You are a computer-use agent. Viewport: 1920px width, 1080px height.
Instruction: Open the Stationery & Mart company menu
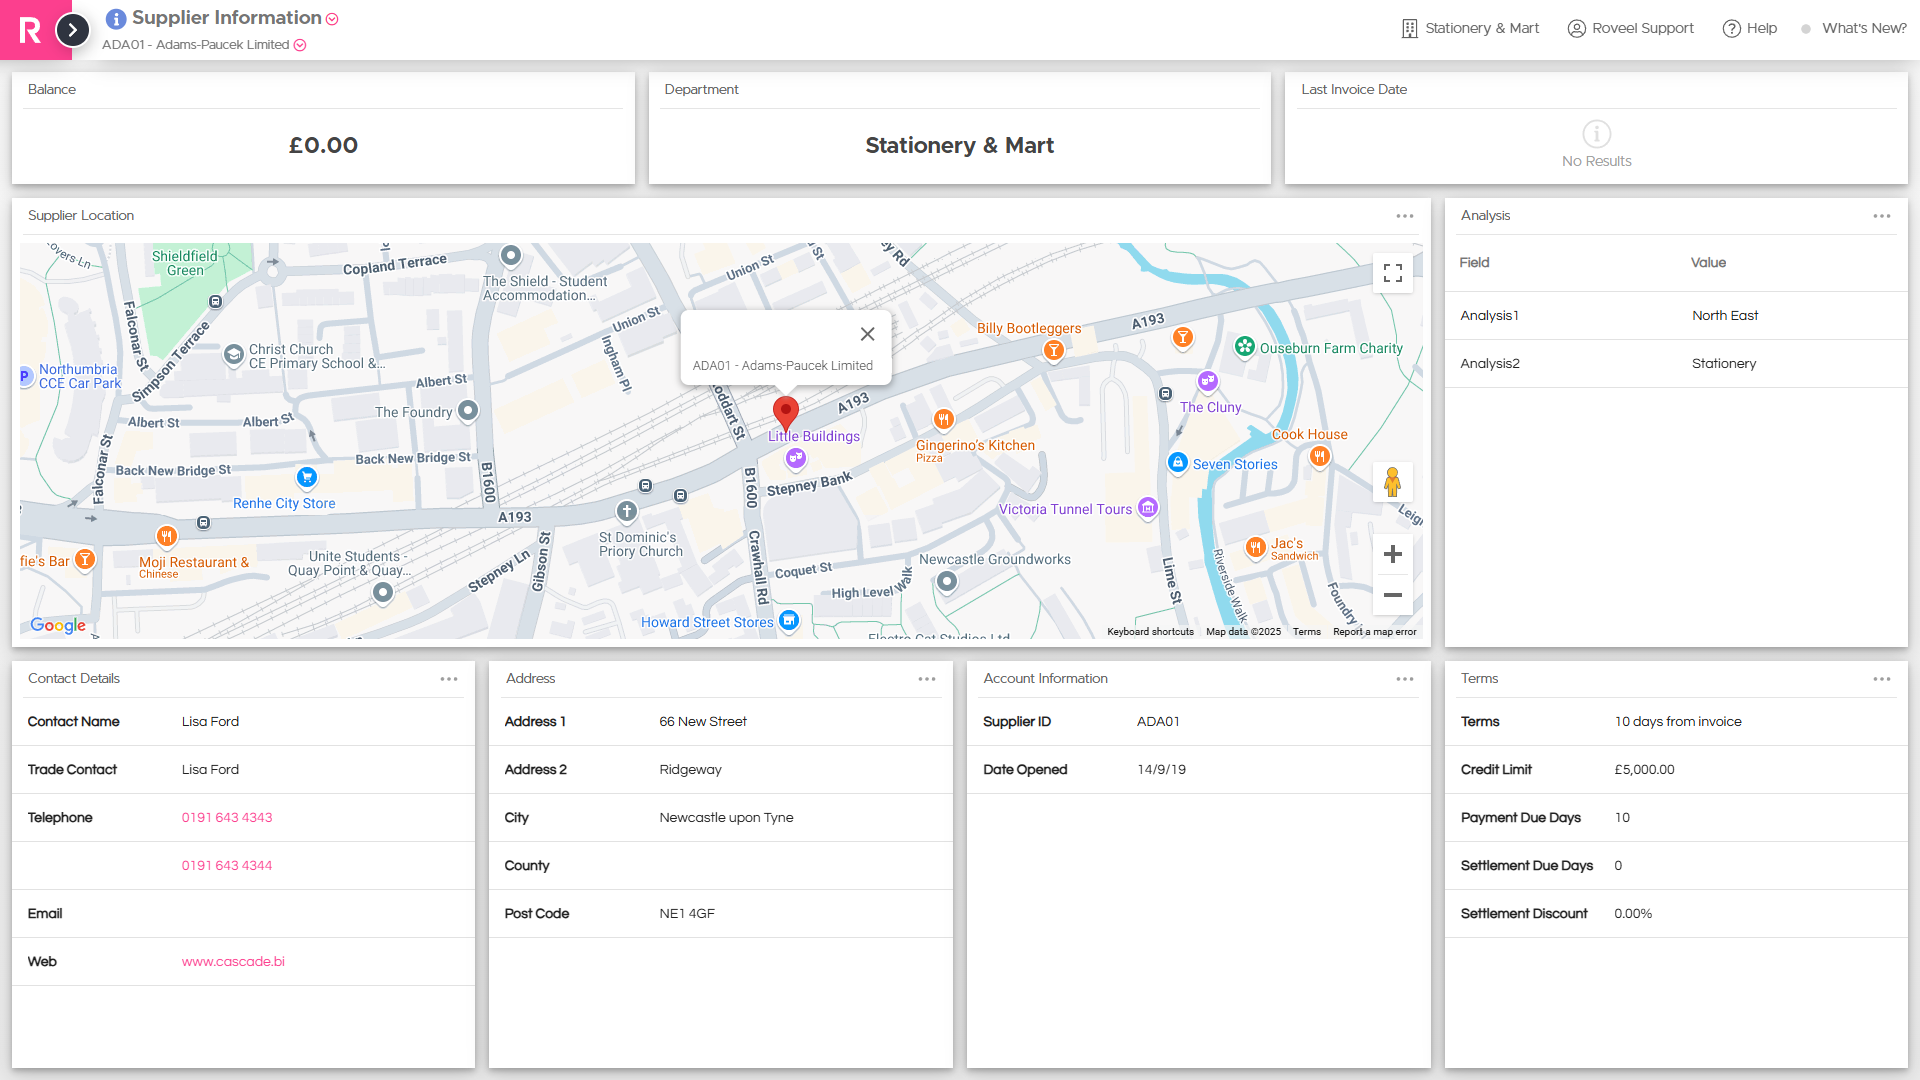[x=1470, y=28]
